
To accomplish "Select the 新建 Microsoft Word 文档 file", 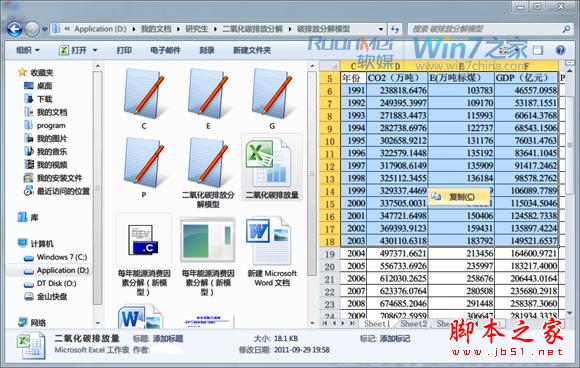I will click(272, 251).
